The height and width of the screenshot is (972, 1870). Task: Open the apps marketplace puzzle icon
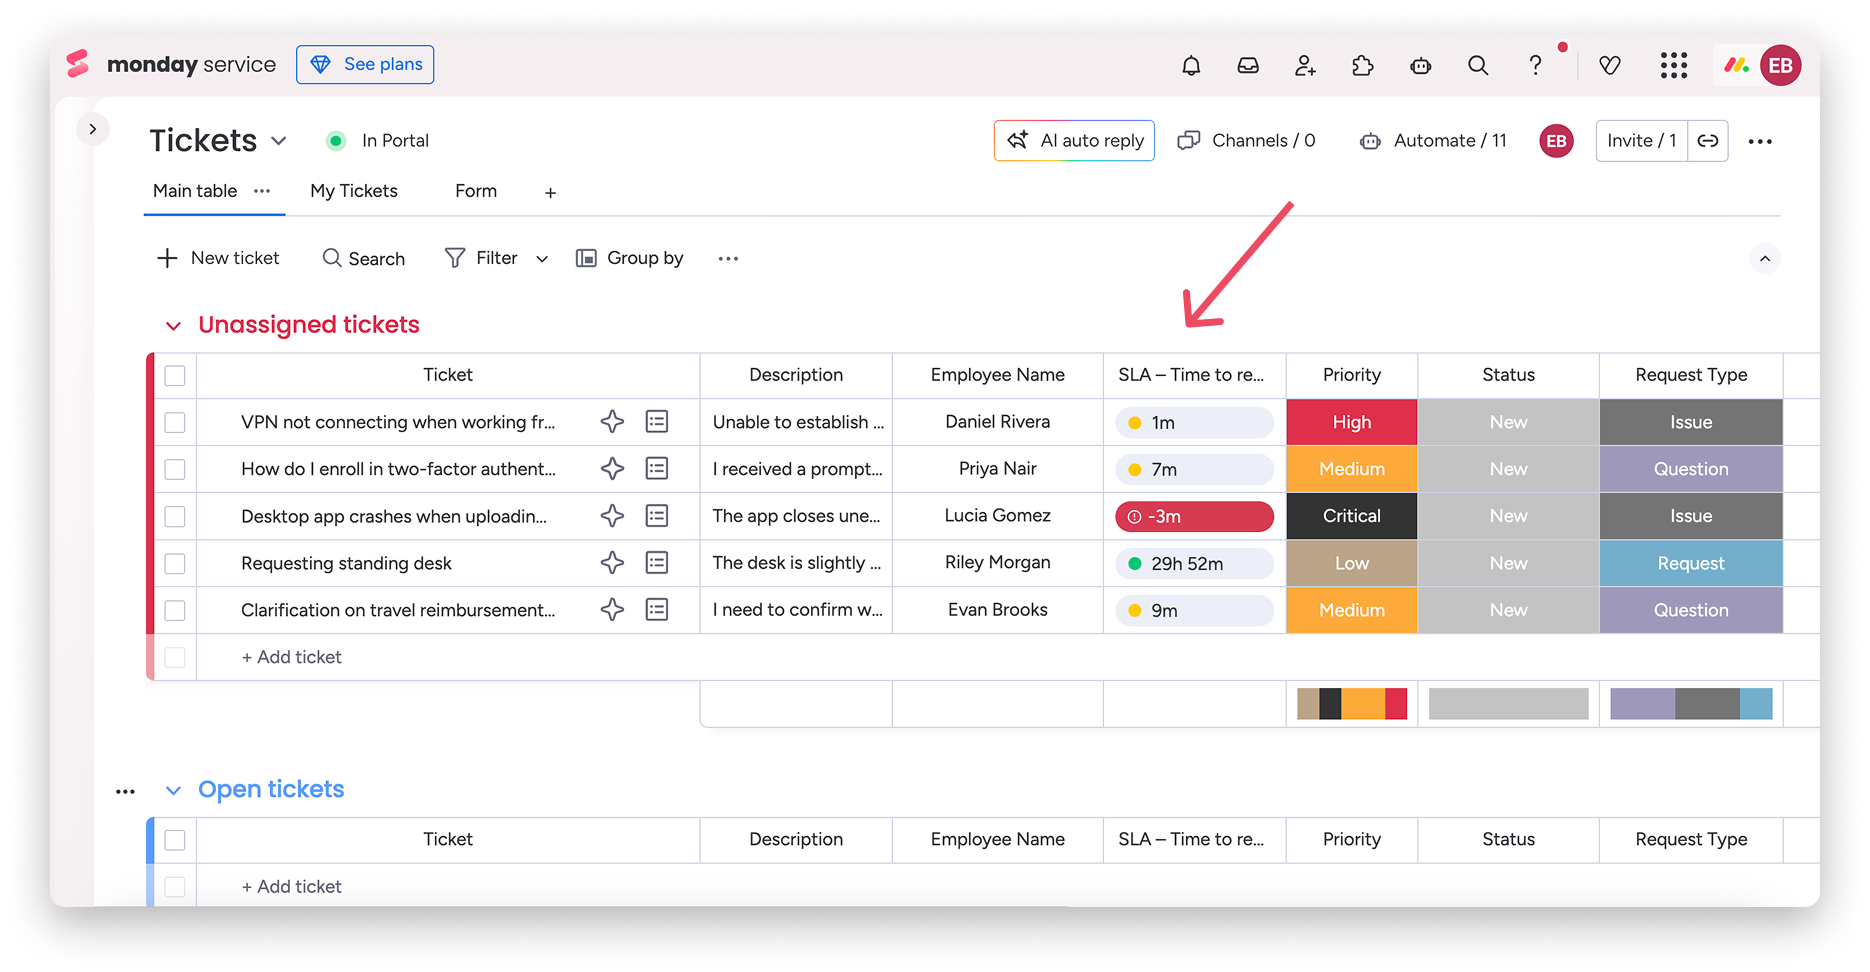click(x=1363, y=64)
